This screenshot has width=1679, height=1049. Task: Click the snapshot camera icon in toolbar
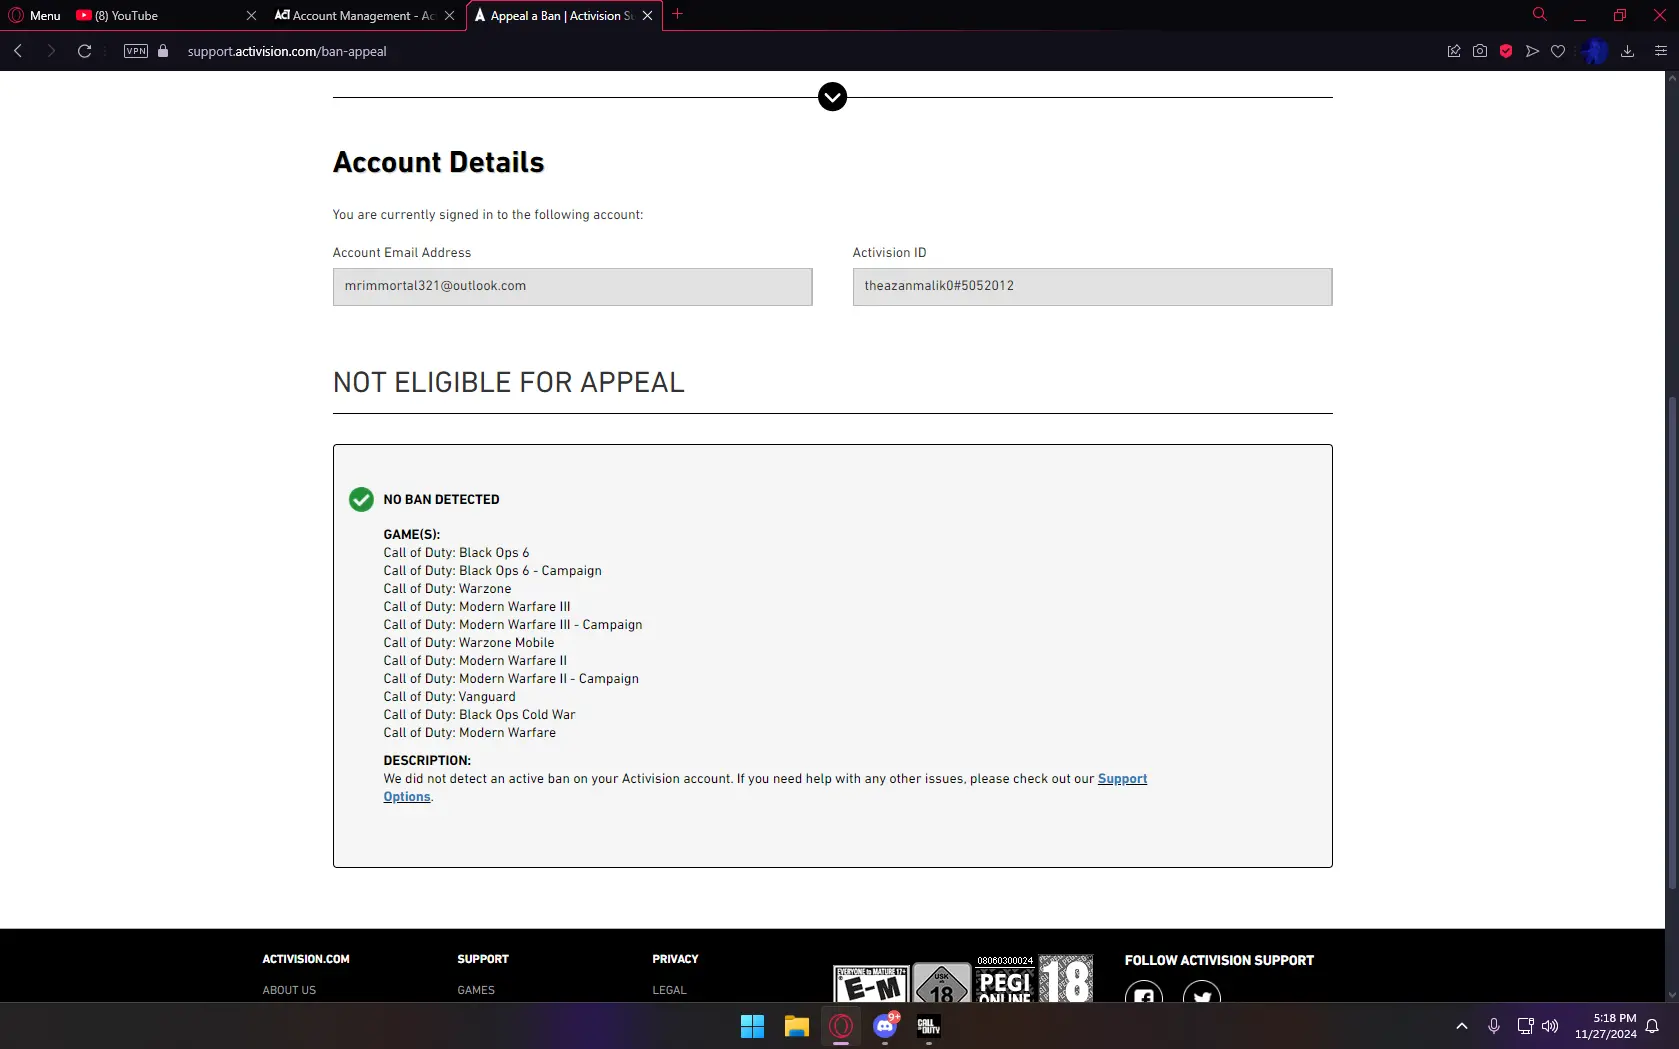coord(1480,51)
